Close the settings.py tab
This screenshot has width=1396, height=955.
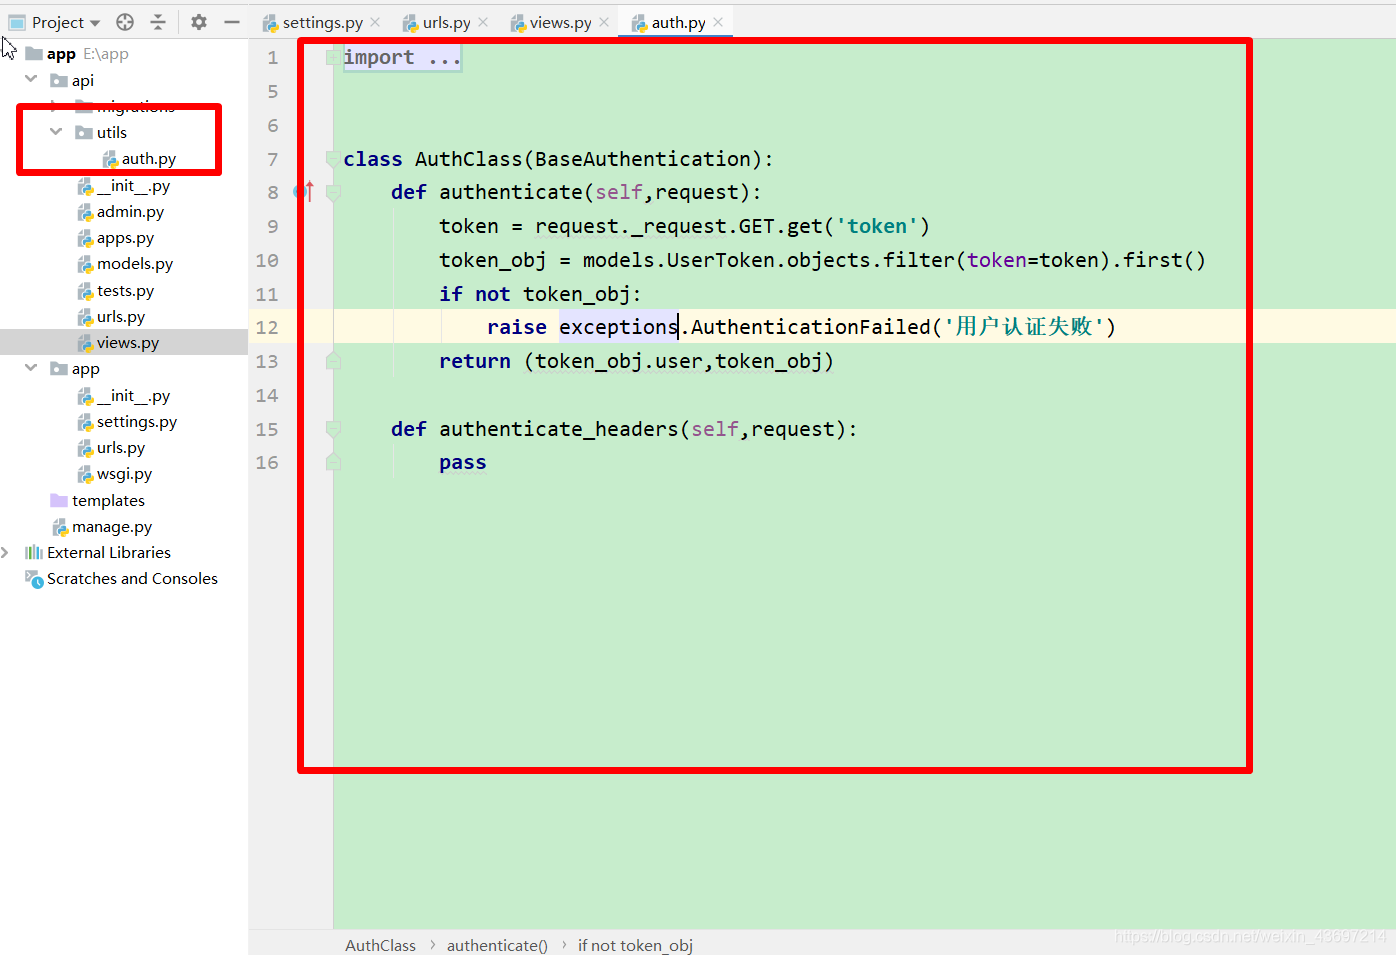pyautogui.click(x=375, y=22)
